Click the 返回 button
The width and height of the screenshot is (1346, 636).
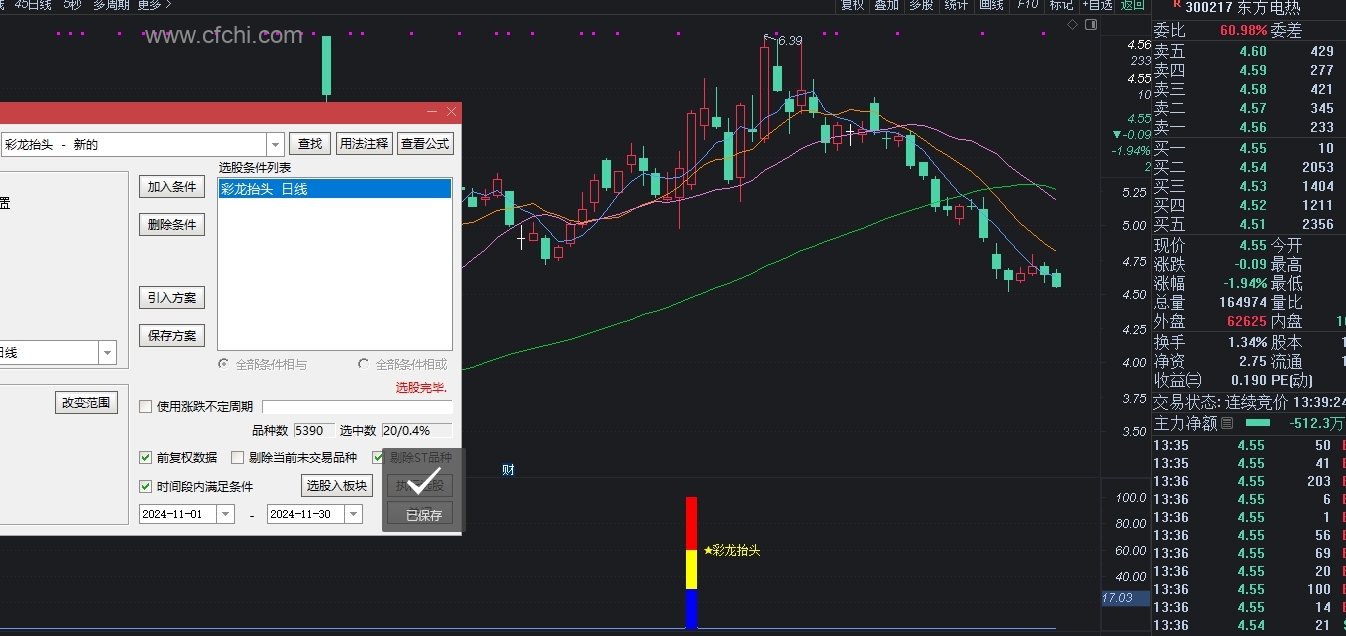[1132, 5]
